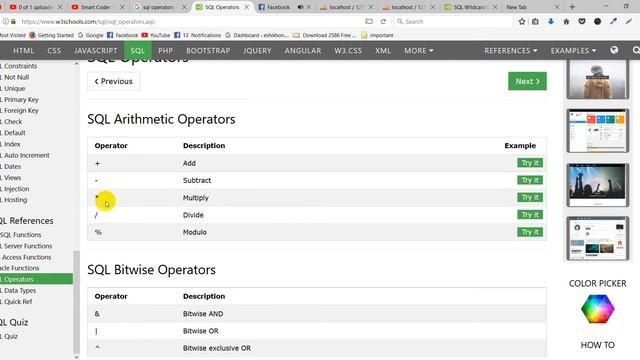Open the Firefox downloads arrow icon
Viewport: 640px width, 360px height.
551,22
